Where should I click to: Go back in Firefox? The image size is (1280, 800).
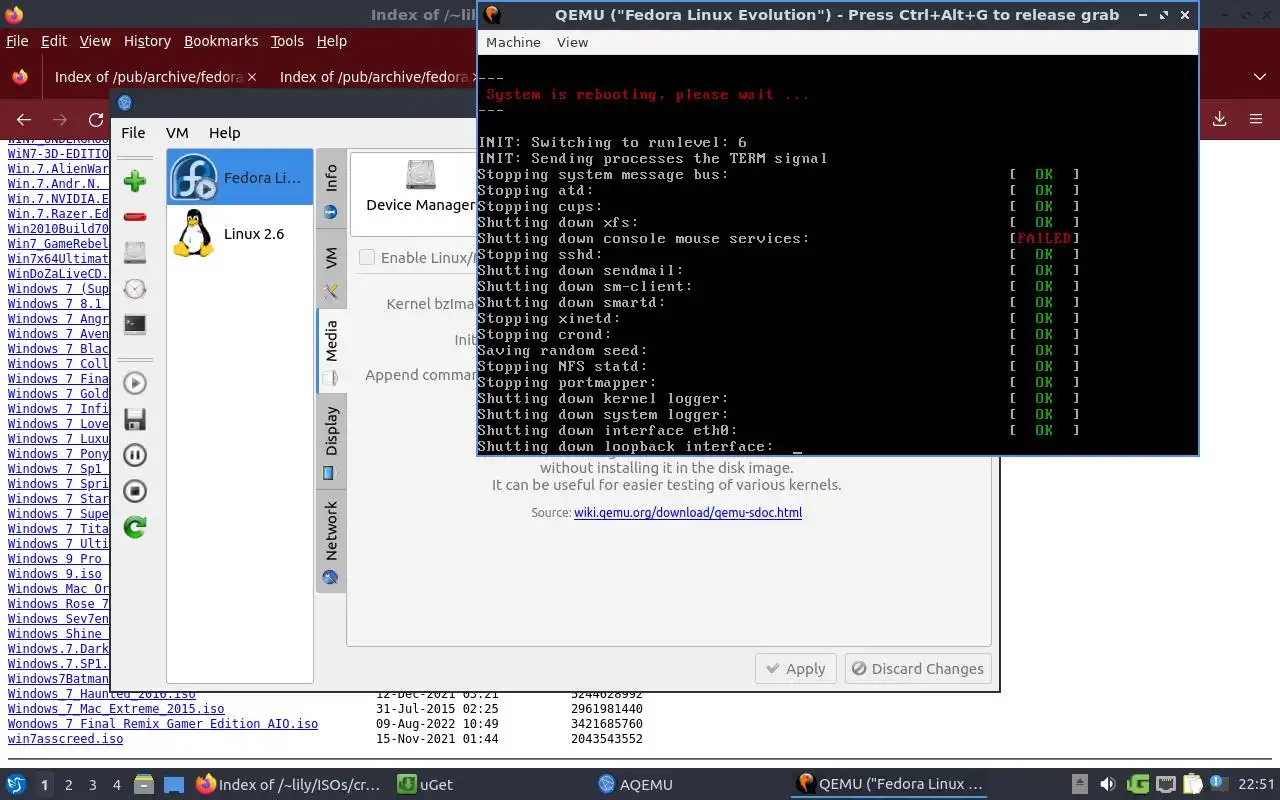click(x=24, y=119)
